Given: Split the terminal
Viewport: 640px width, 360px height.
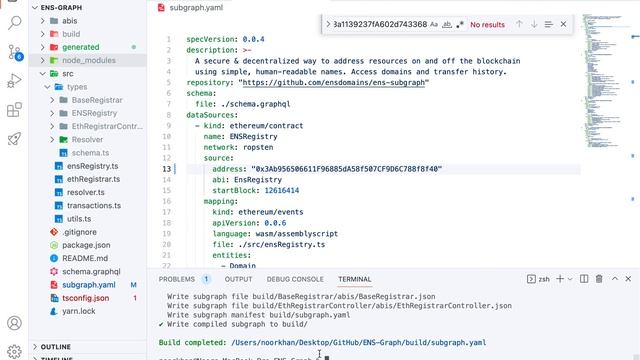Looking at the screenshot, I should tap(584, 279).
